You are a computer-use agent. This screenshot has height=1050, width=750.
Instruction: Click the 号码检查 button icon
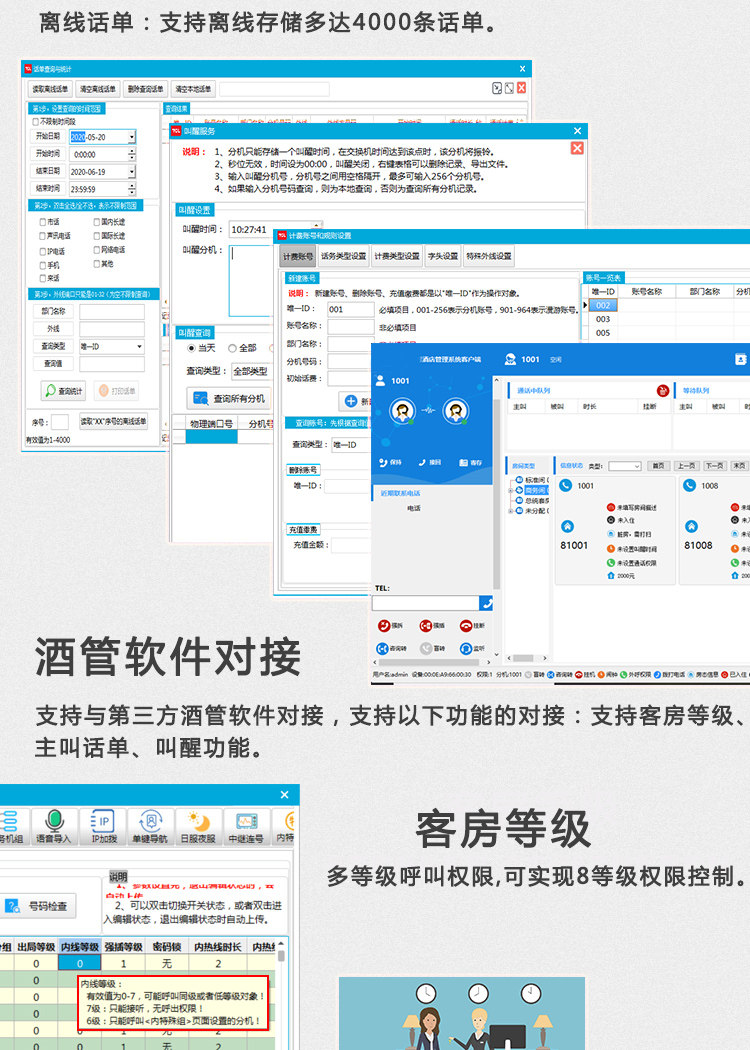coord(12,906)
